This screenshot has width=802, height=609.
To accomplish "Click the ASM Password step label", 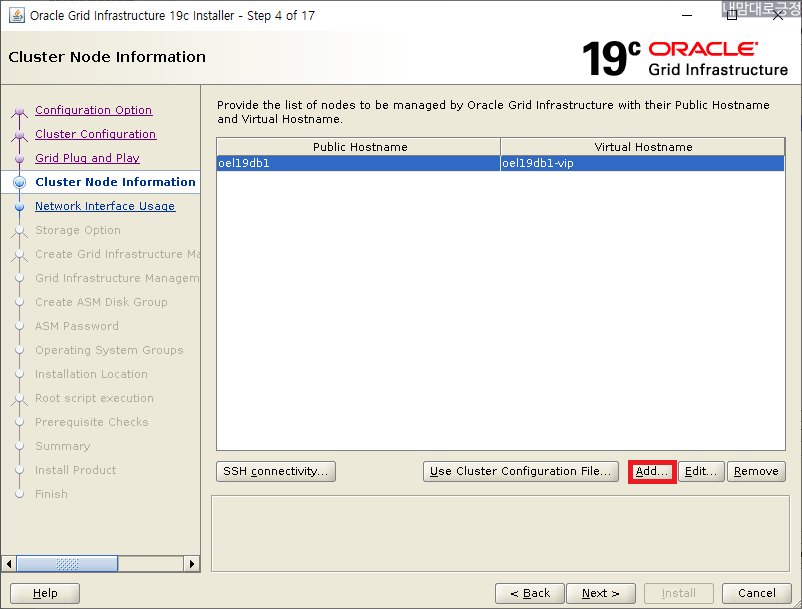I will (x=77, y=326).
